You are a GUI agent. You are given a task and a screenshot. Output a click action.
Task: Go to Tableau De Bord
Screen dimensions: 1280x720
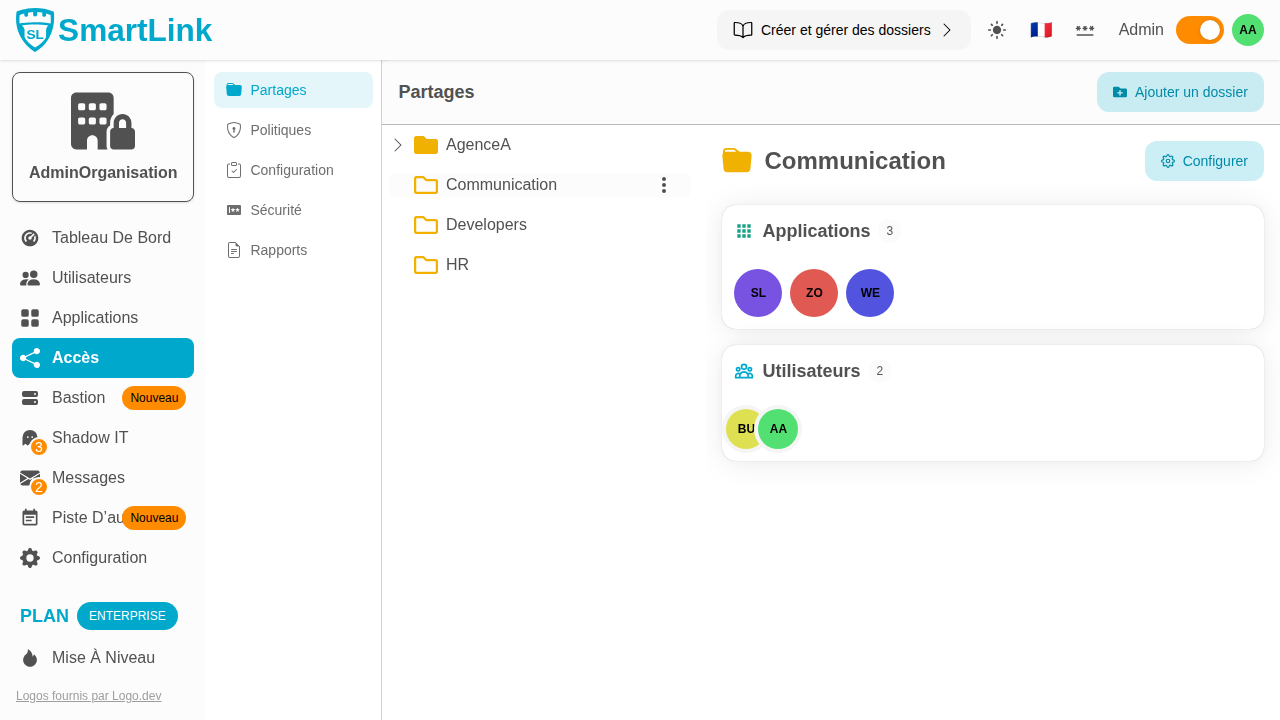click(111, 238)
